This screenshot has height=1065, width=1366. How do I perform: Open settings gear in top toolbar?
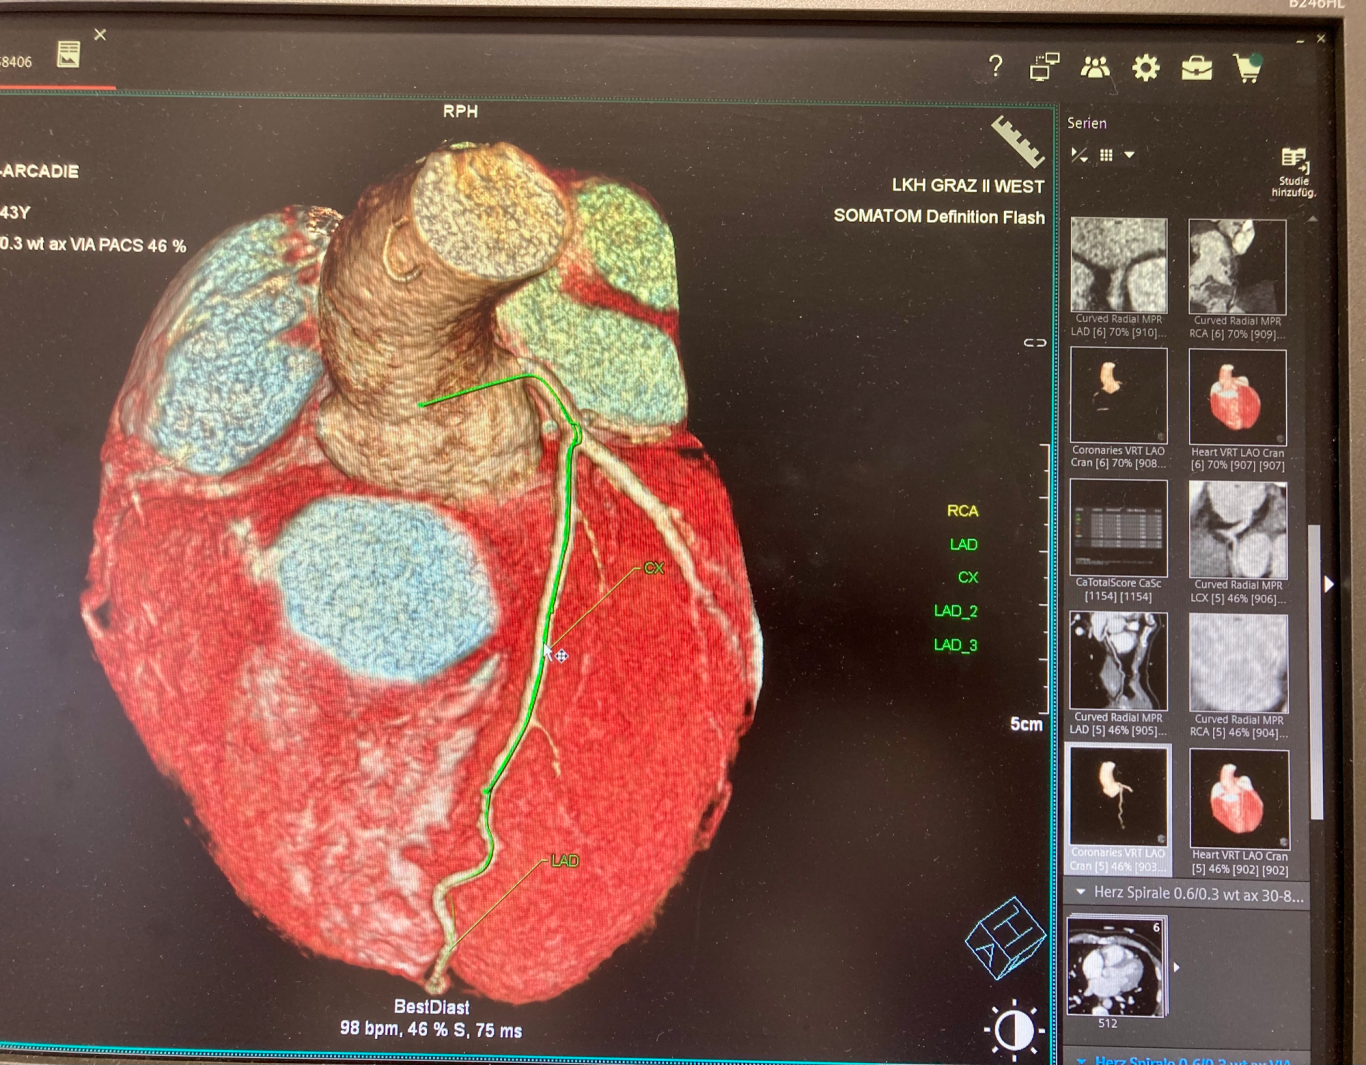tap(1145, 68)
